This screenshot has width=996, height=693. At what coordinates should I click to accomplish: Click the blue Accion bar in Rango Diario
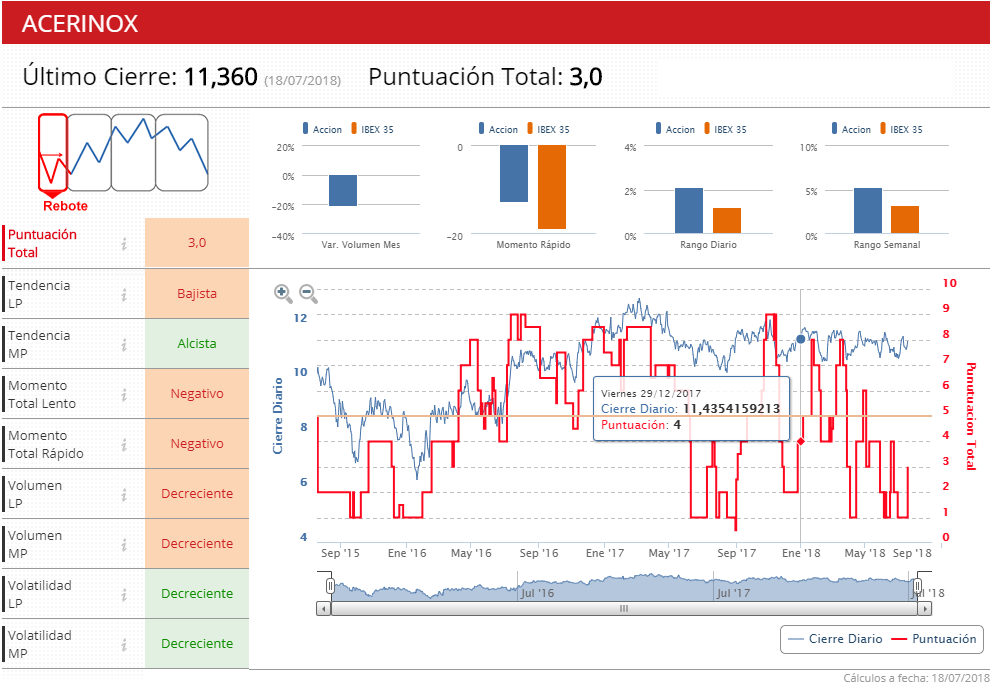click(689, 211)
